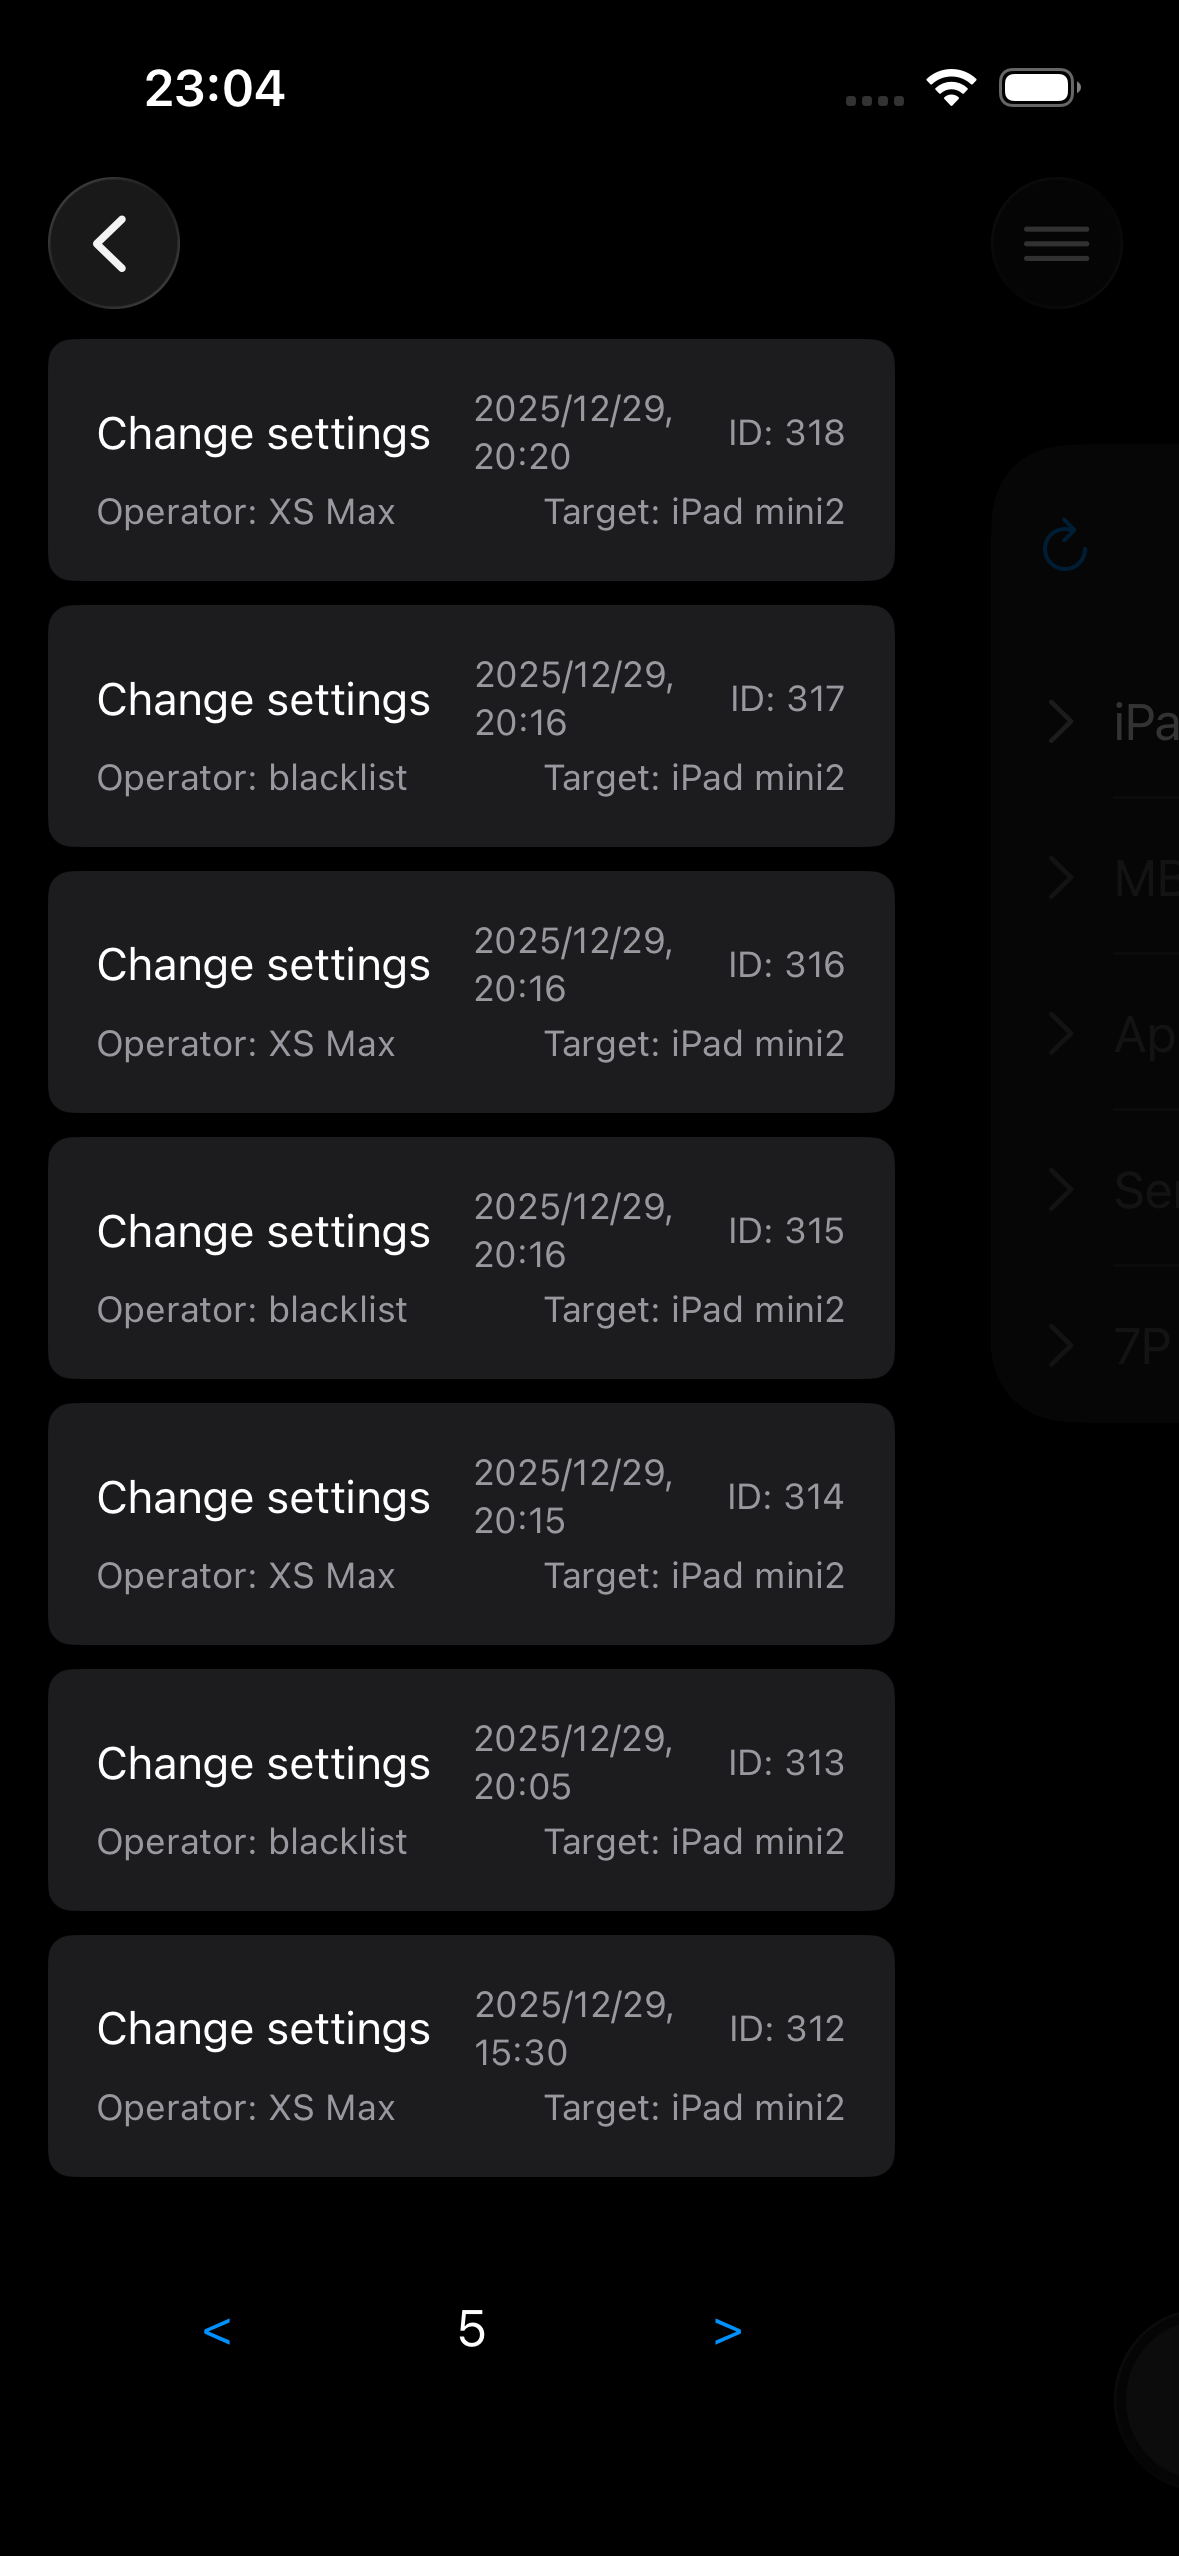Tap the battery status icon
Screen dimensions: 1179x2556
click(1039, 88)
